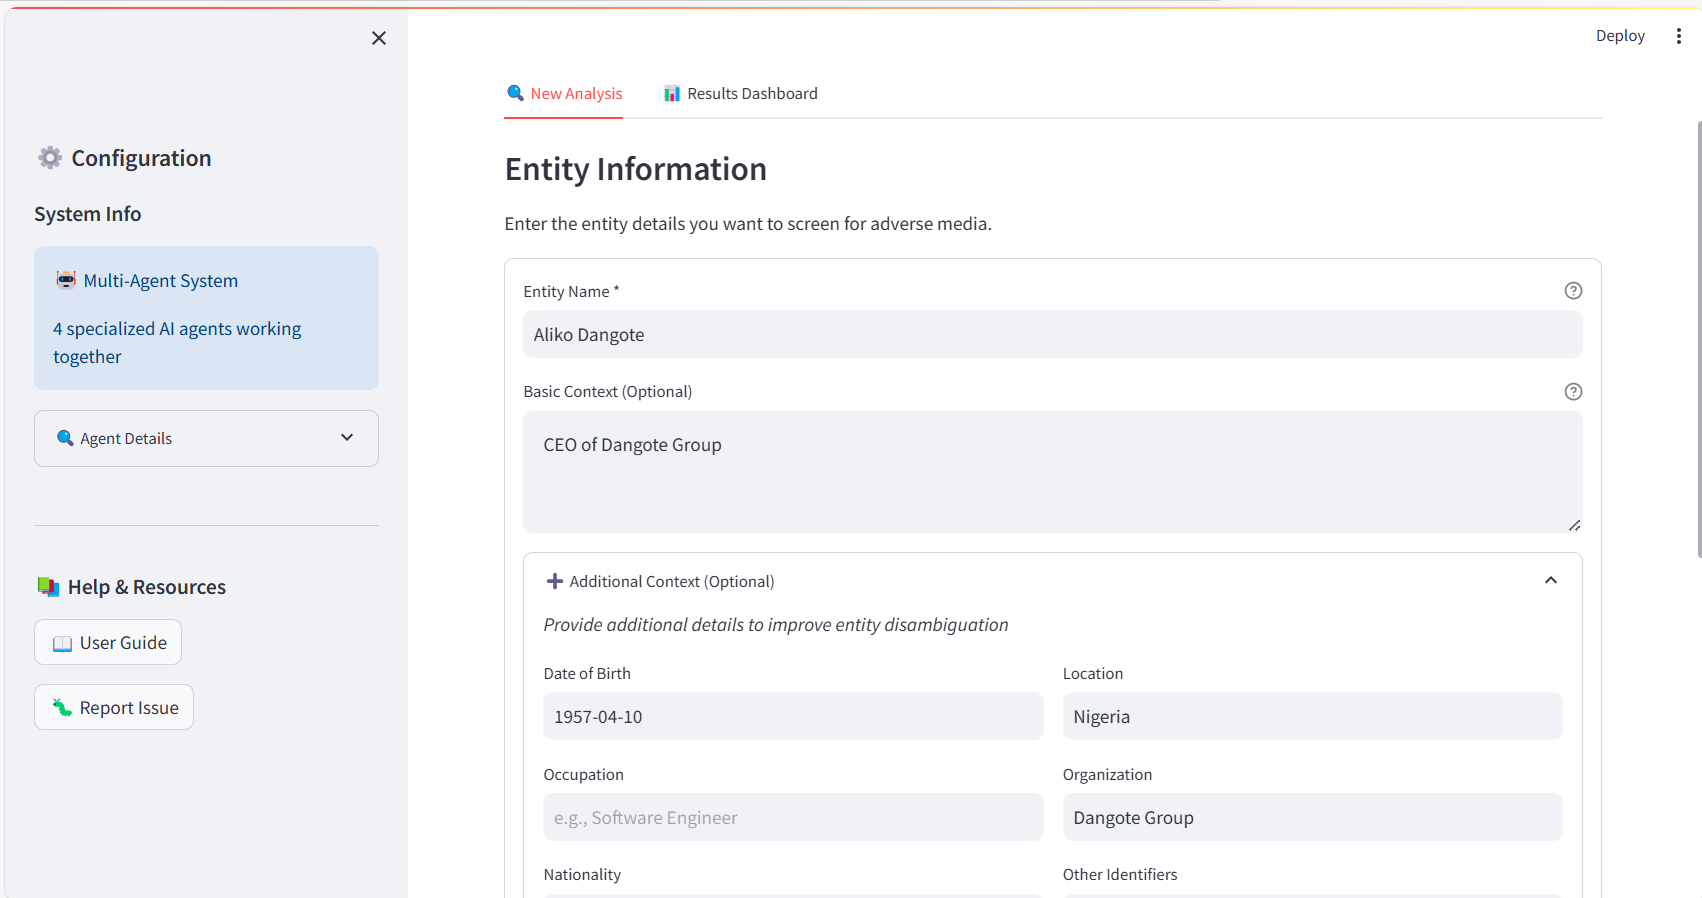Click the resize handle of Basic Context box
Screen dimensions: 1702x898
tap(1574, 525)
